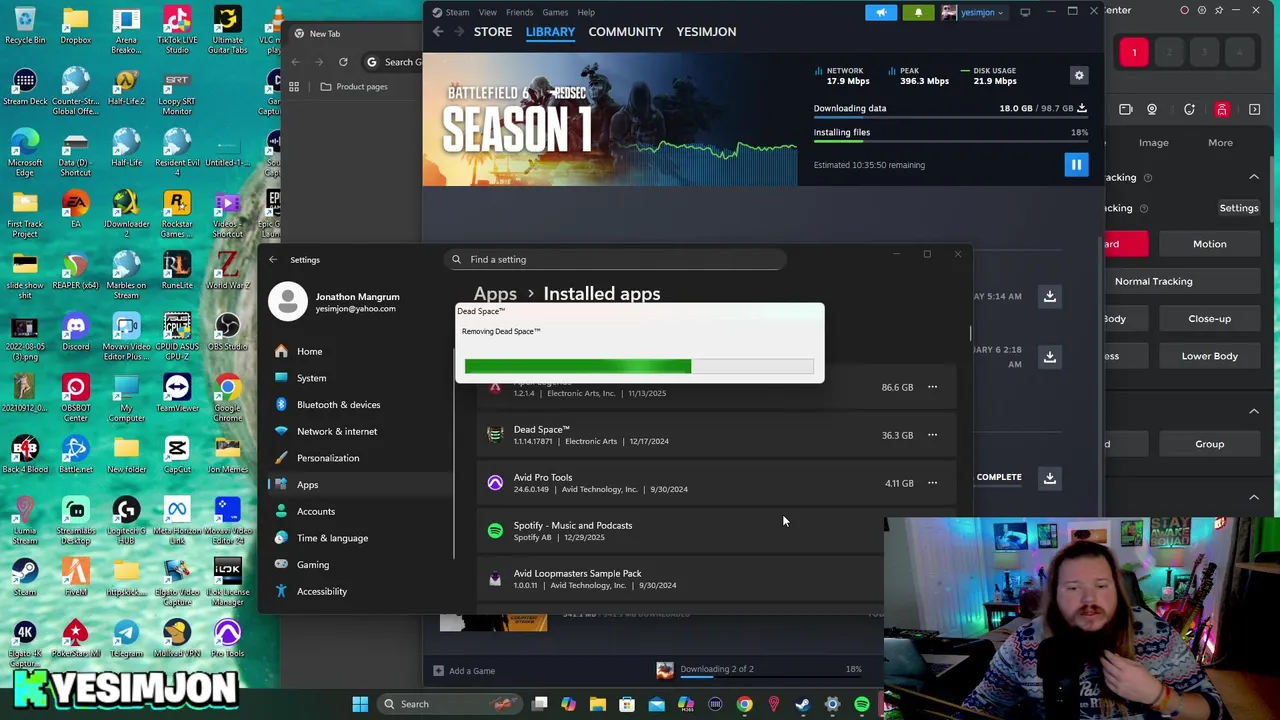Click panel expand arrow icon in camera toolbar
The image size is (1280, 720).
click(1254, 110)
